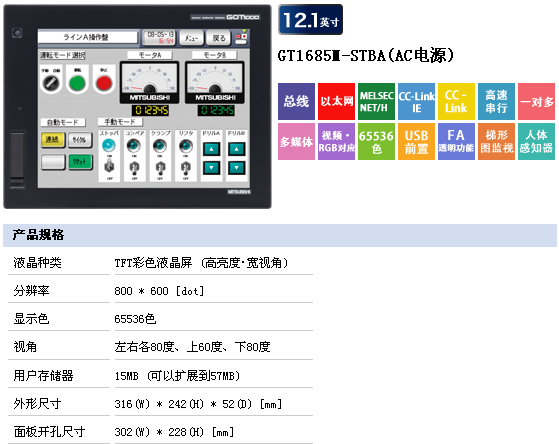
Task: Tap the メニュー button on HMI
Action: (x=191, y=38)
